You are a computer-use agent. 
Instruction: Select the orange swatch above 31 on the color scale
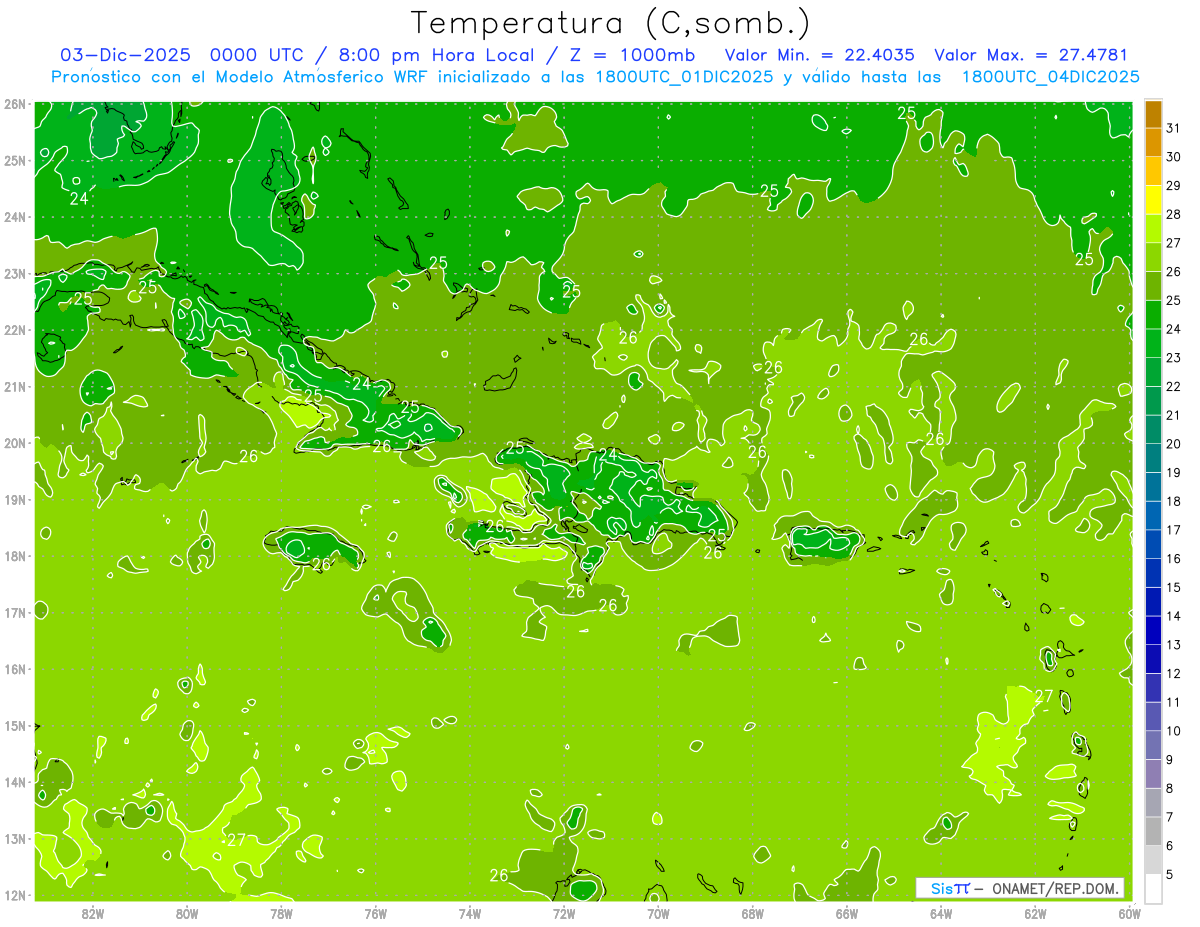(x=1154, y=114)
